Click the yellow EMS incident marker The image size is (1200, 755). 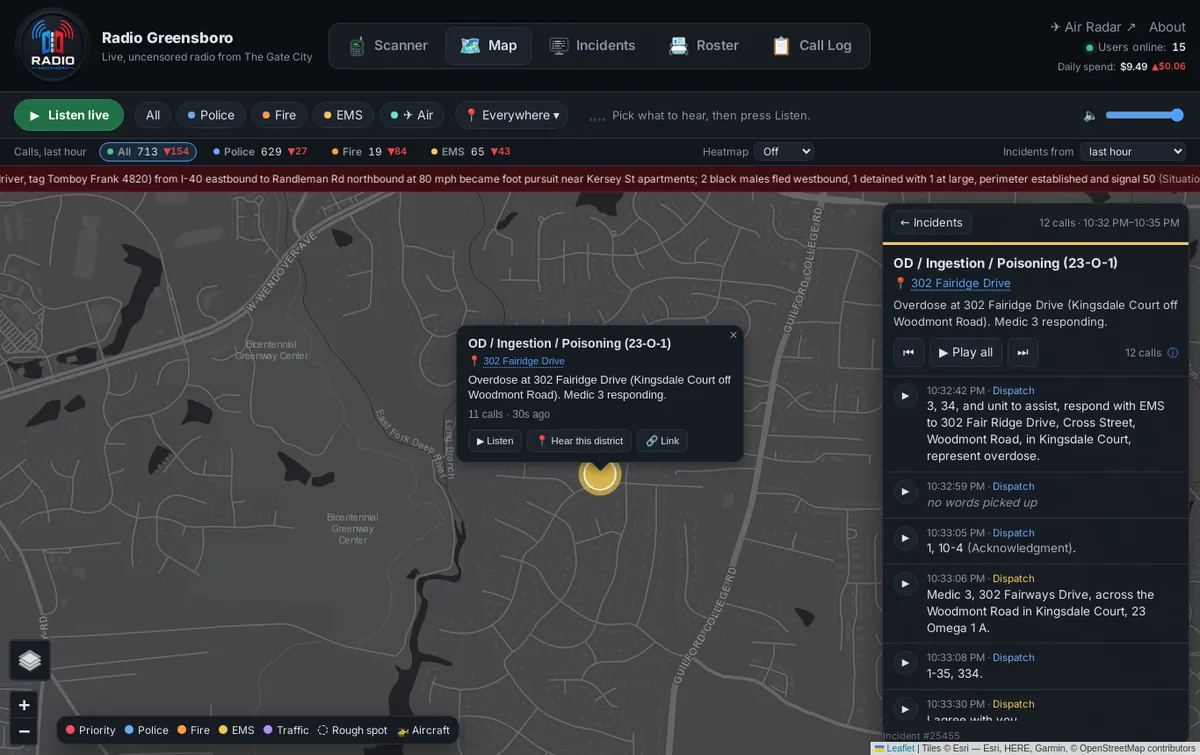[600, 476]
